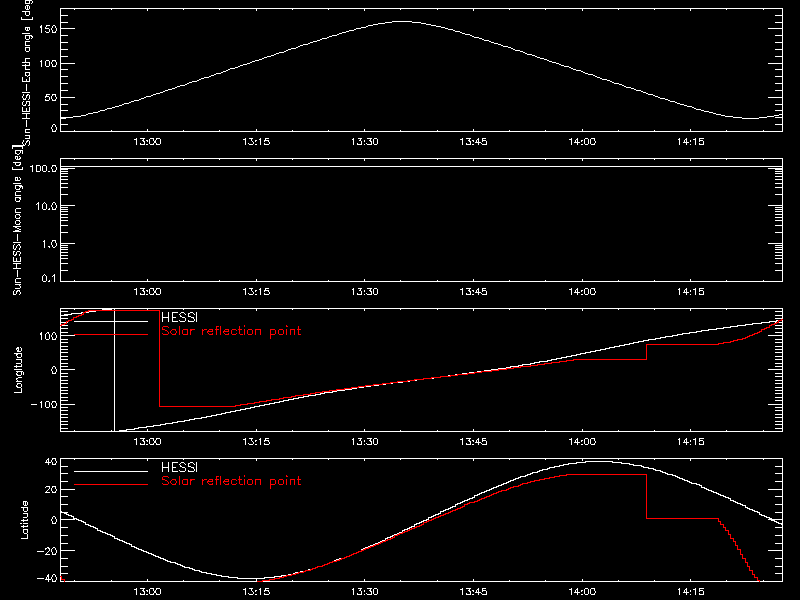
Task: Click 13:15 time label under Latitude plot
Action: 256,592
